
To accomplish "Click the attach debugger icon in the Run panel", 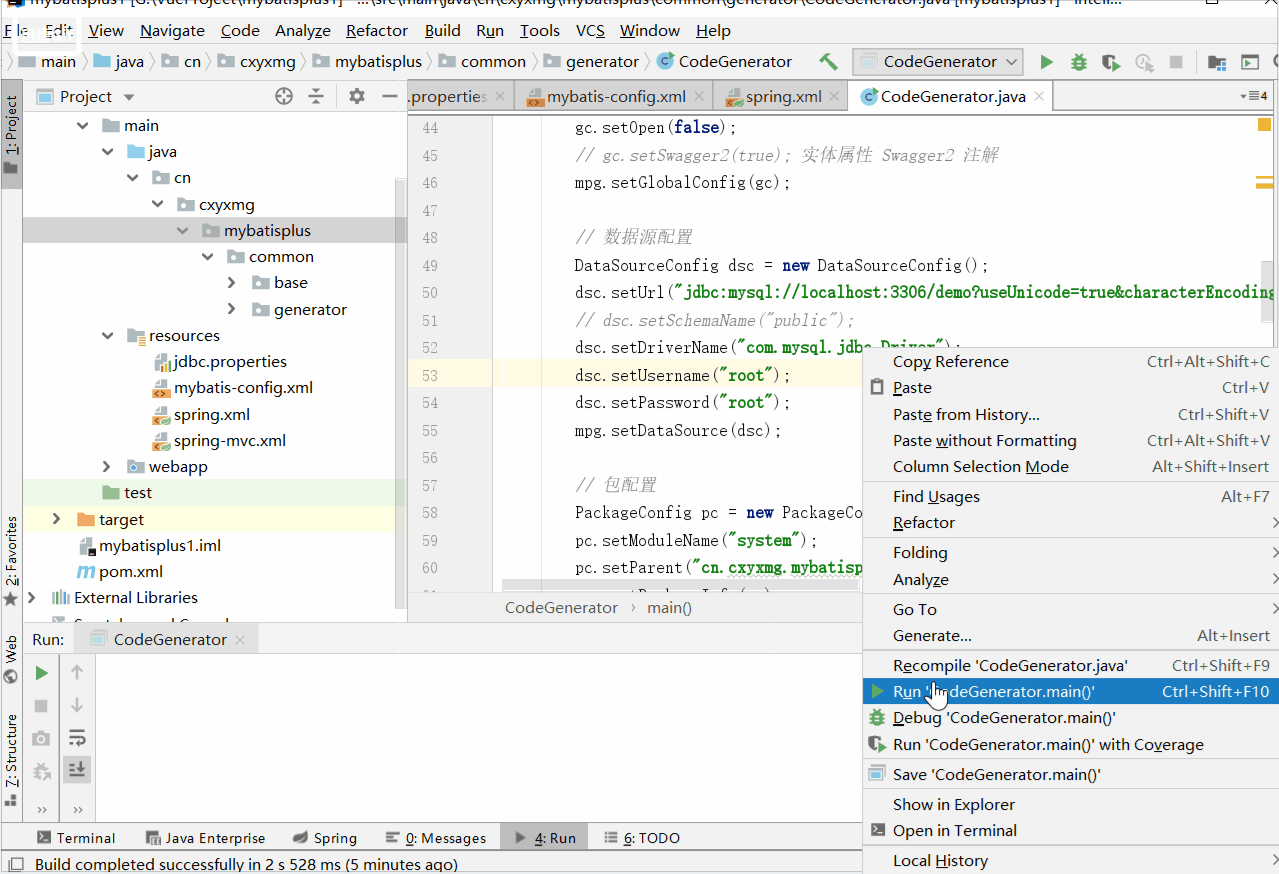I will coord(41,771).
